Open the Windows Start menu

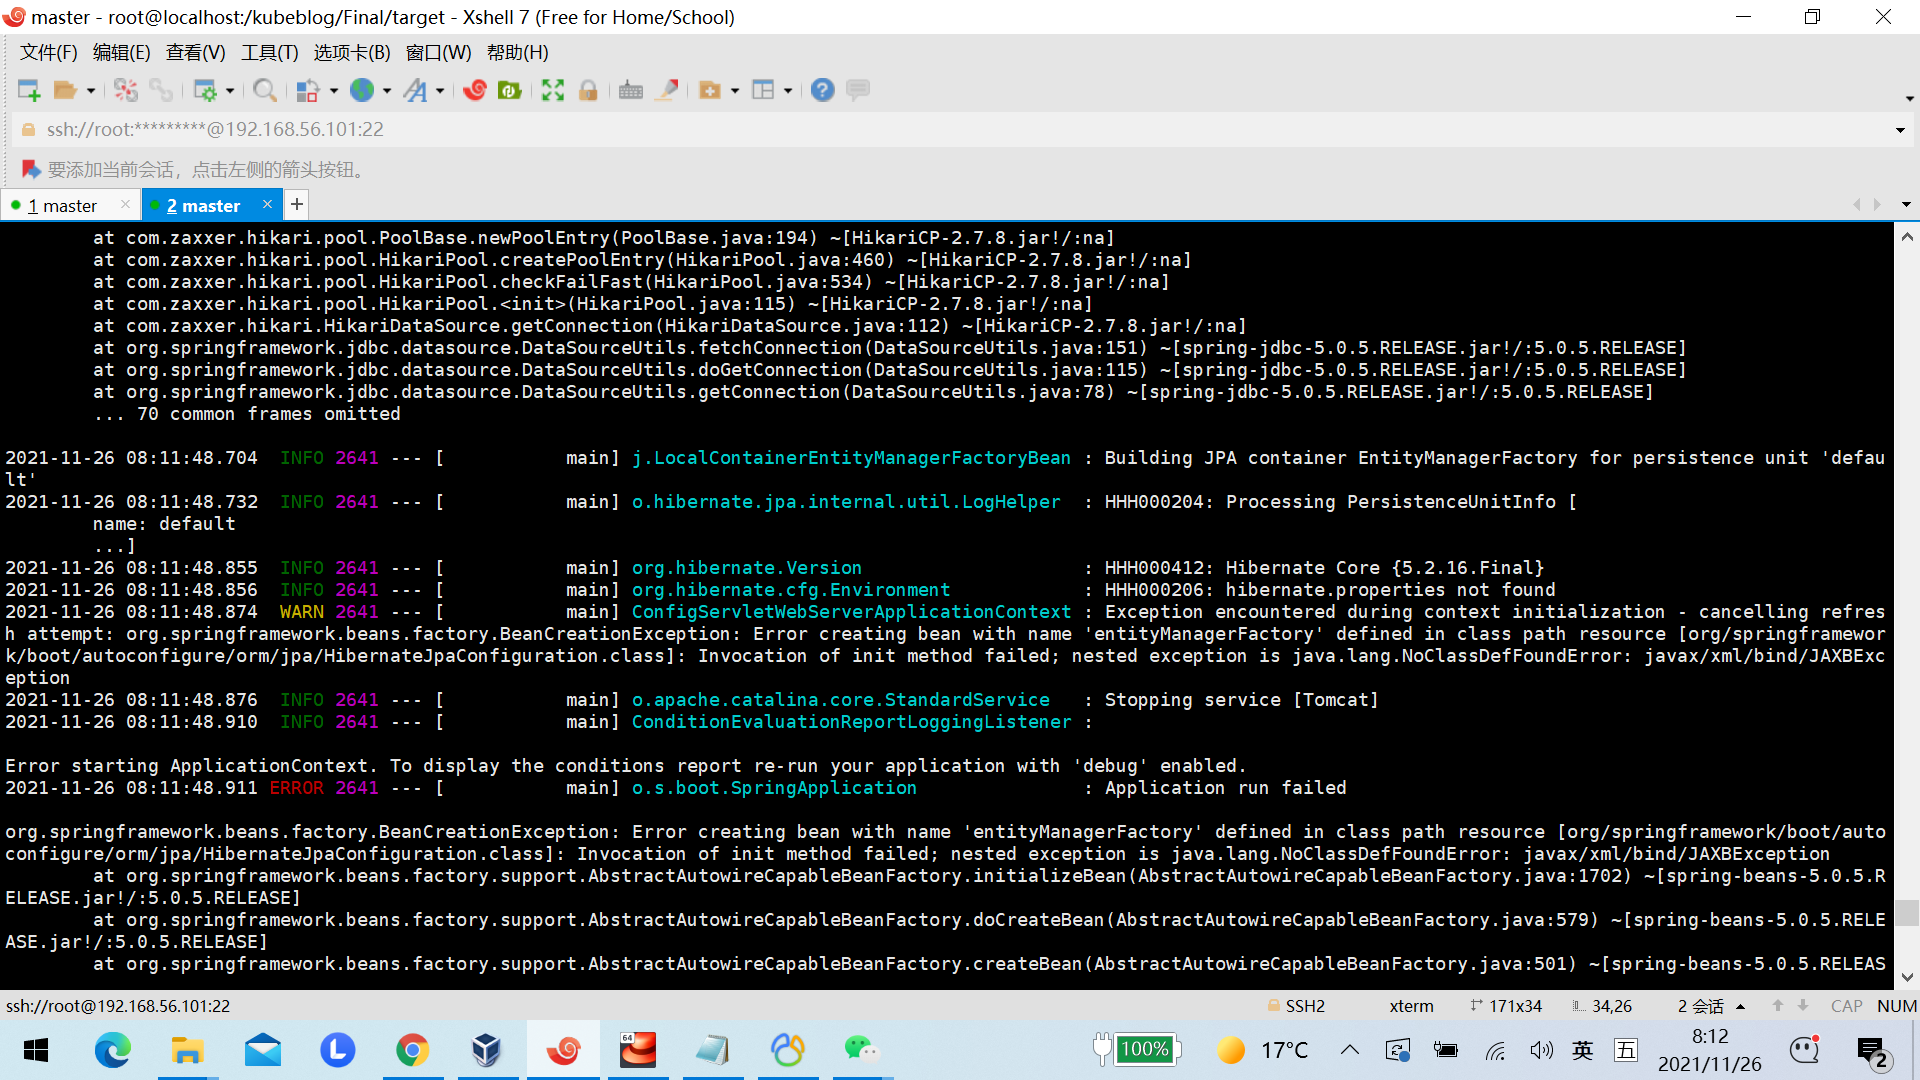pyautogui.click(x=36, y=1050)
